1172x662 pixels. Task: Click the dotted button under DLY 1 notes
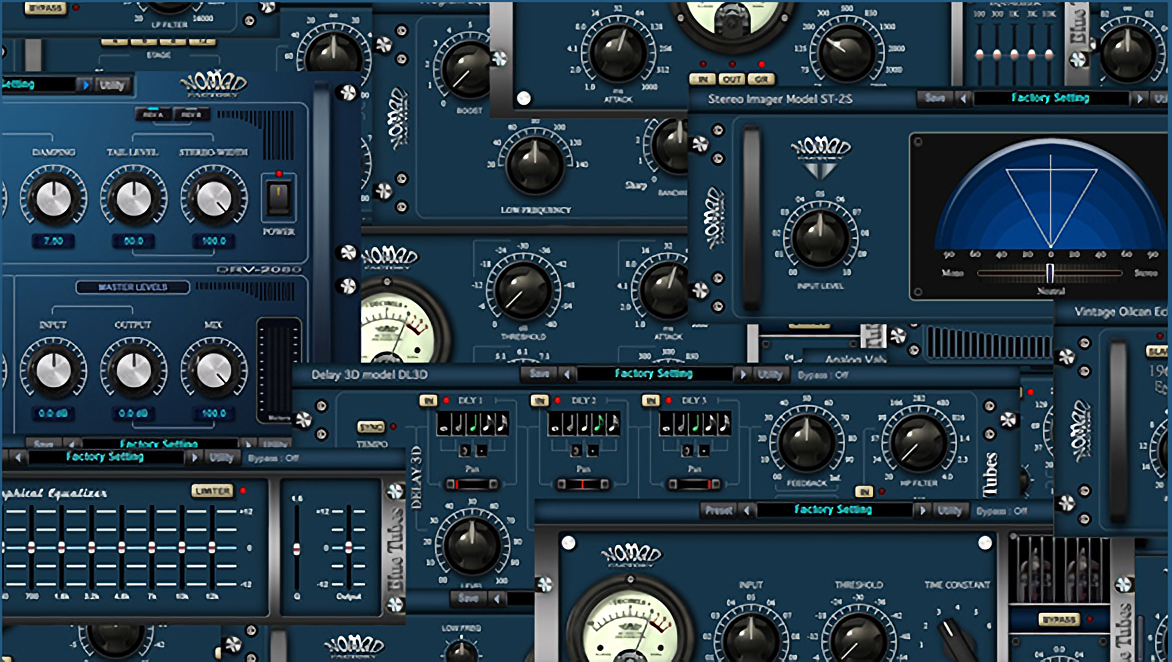click(481, 451)
